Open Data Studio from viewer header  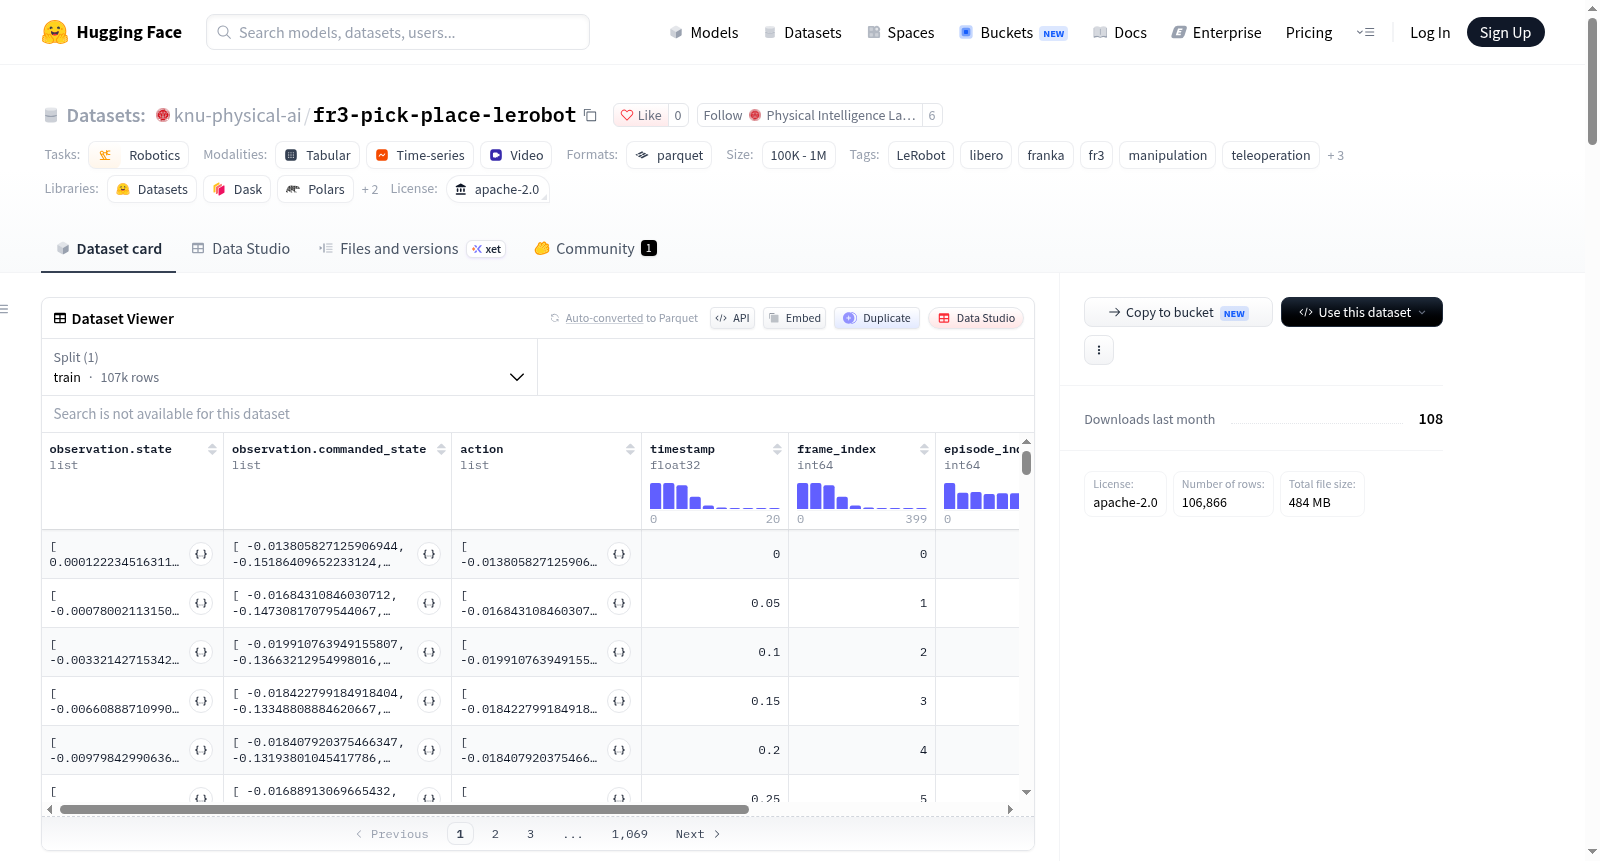pyautogui.click(x=976, y=318)
